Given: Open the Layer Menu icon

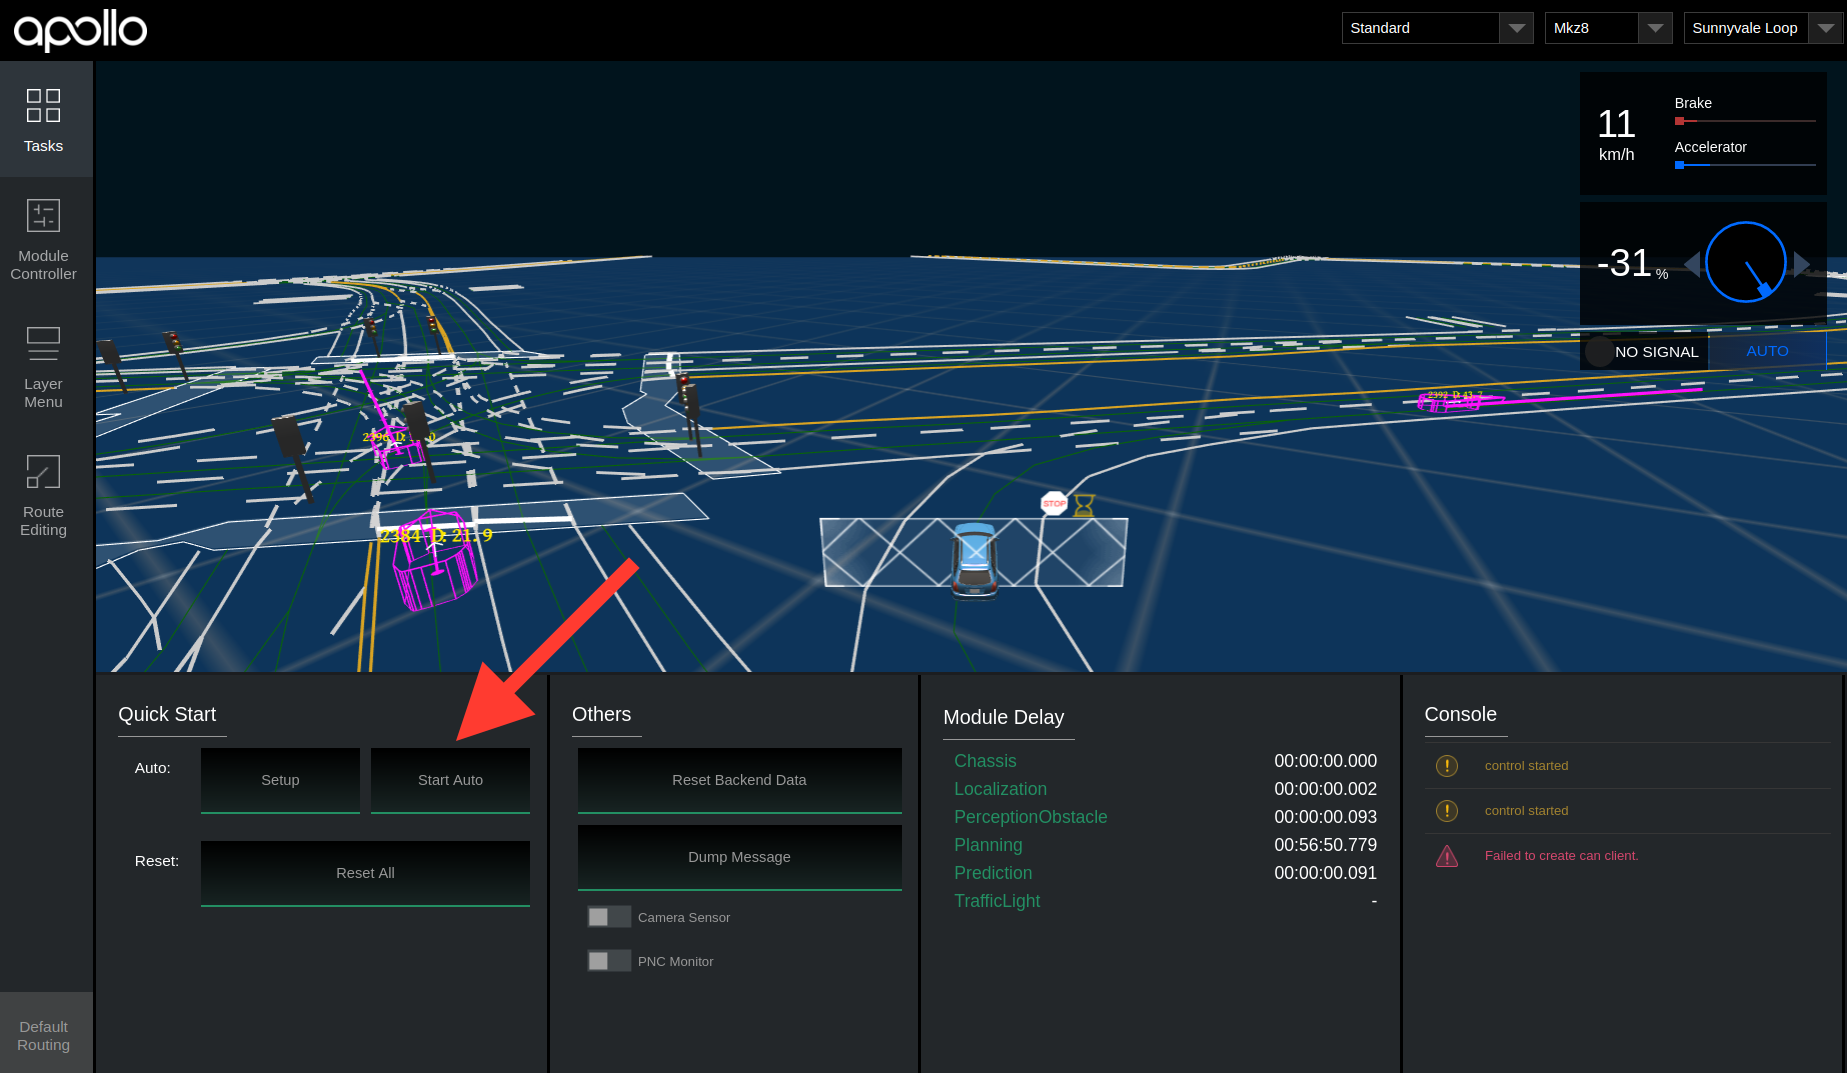Looking at the screenshot, I should (x=43, y=344).
